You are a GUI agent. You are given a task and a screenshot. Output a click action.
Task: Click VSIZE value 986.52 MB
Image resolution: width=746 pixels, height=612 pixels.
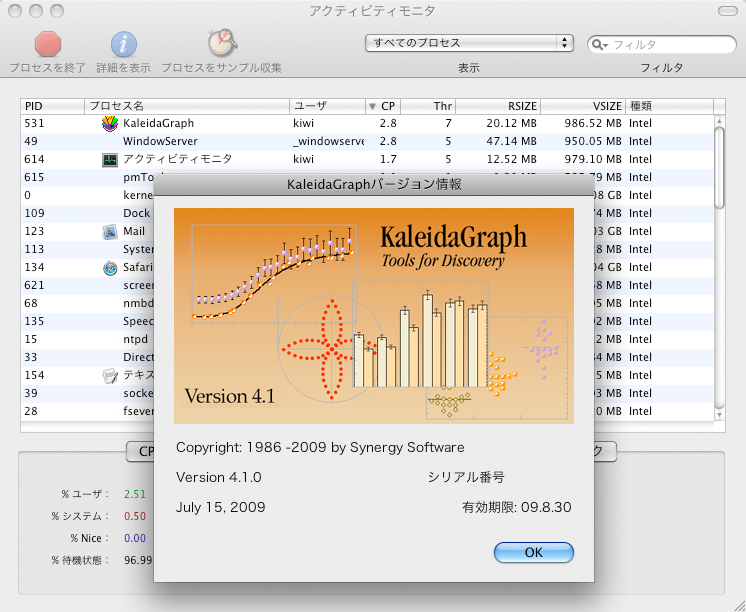click(x=593, y=123)
